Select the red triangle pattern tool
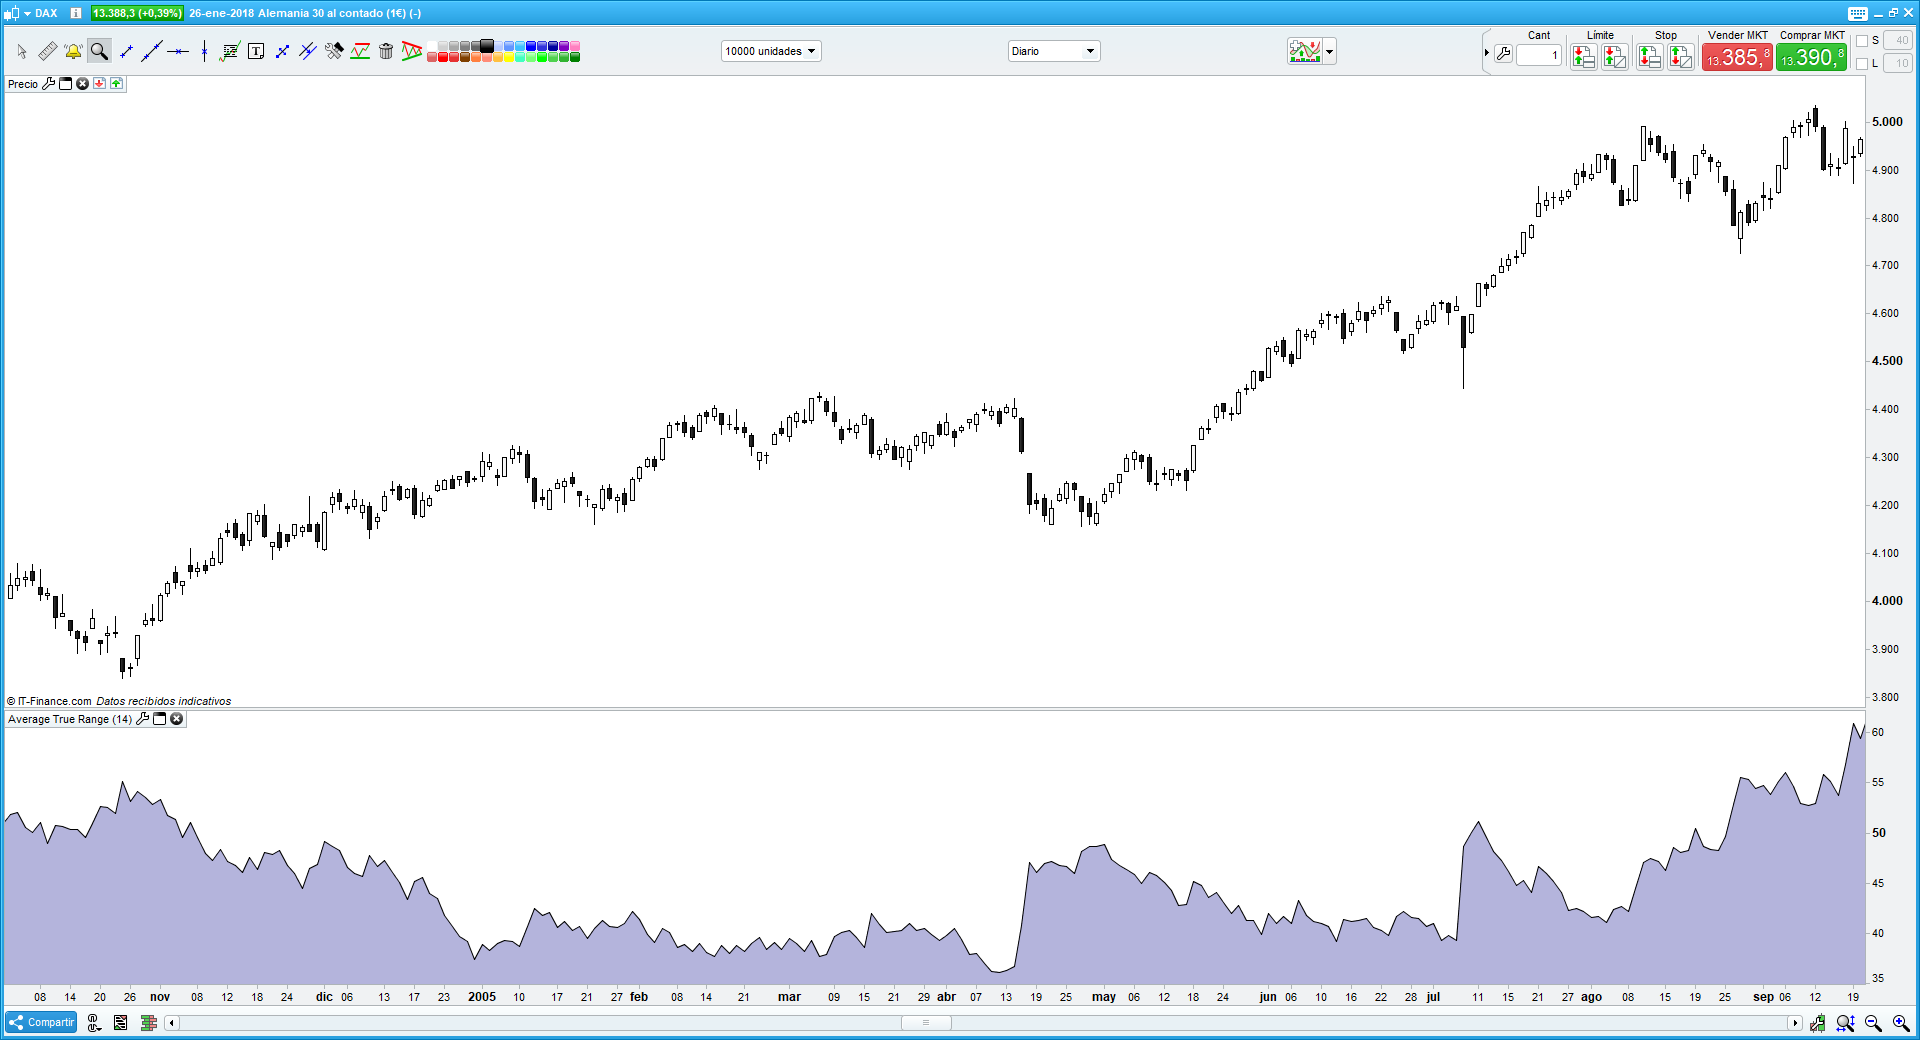 point(411,51)
